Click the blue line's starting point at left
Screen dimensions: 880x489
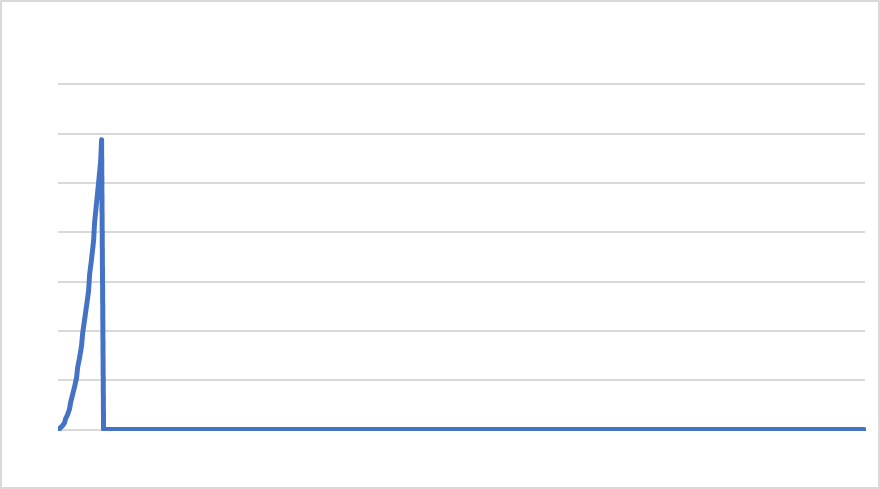click(59, 428)
